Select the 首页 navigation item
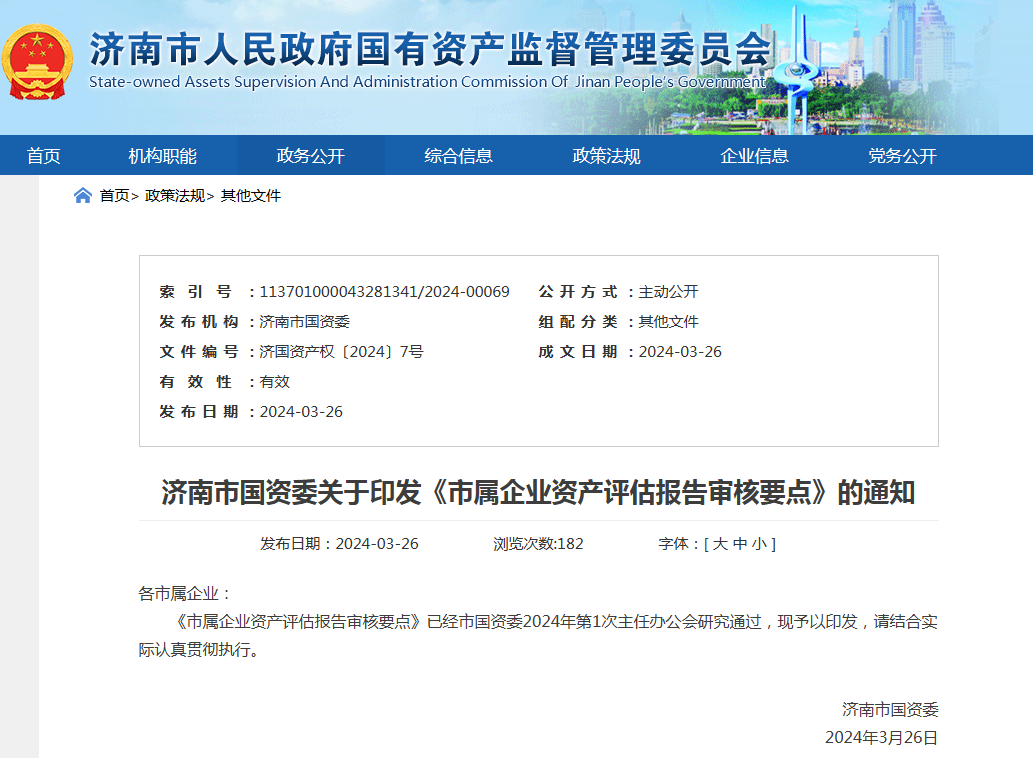The width and height of the screenshot is (1033, 758). coord(44,155)
